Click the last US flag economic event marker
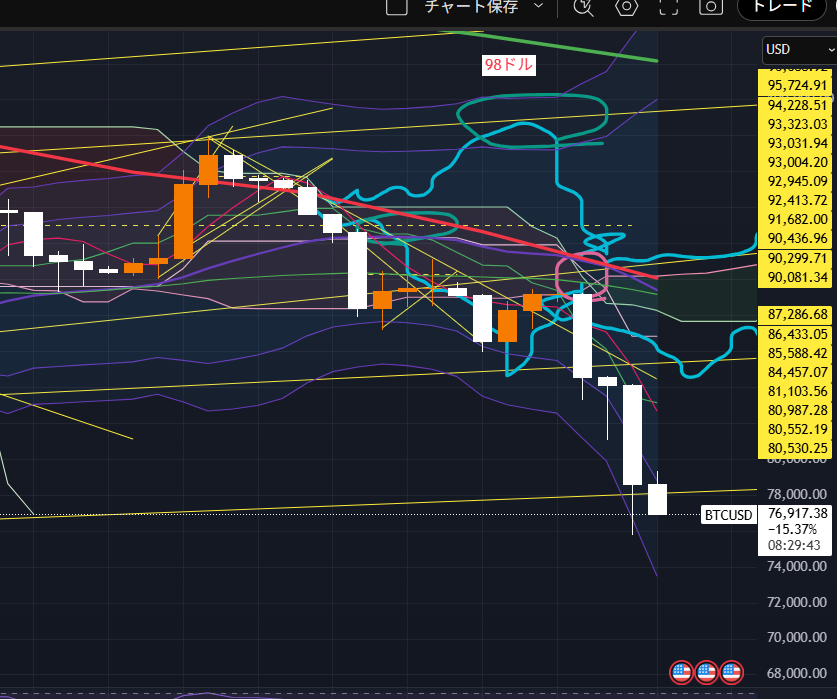Image resolution: width=837 pixels, height=699 pixels. (731, 673)
